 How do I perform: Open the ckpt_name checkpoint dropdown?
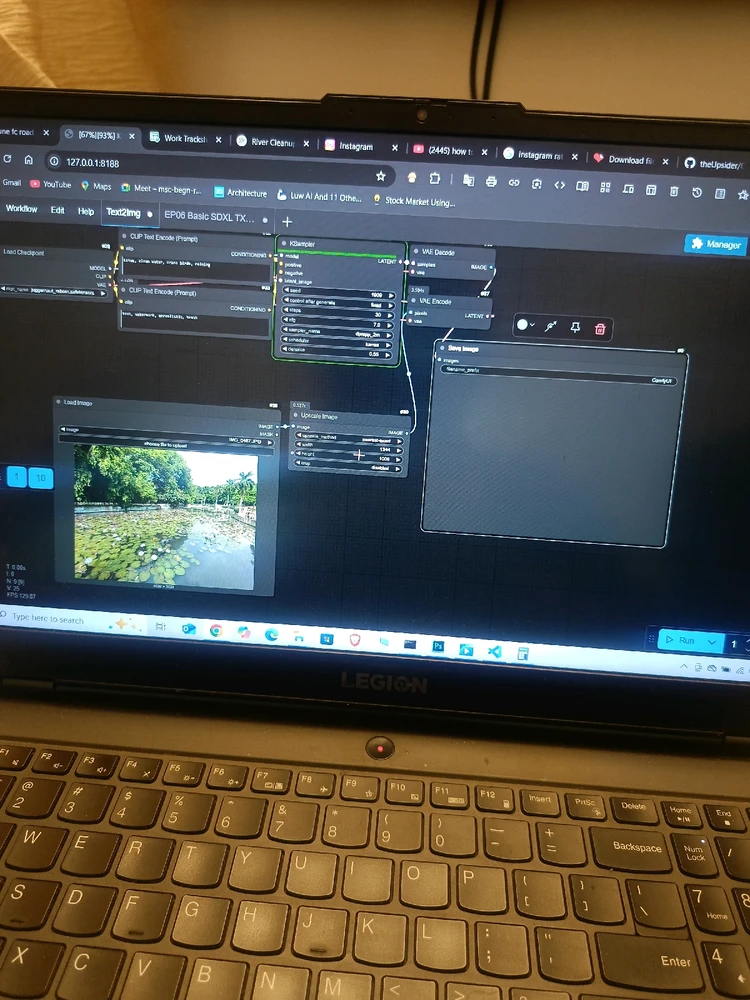56,291
